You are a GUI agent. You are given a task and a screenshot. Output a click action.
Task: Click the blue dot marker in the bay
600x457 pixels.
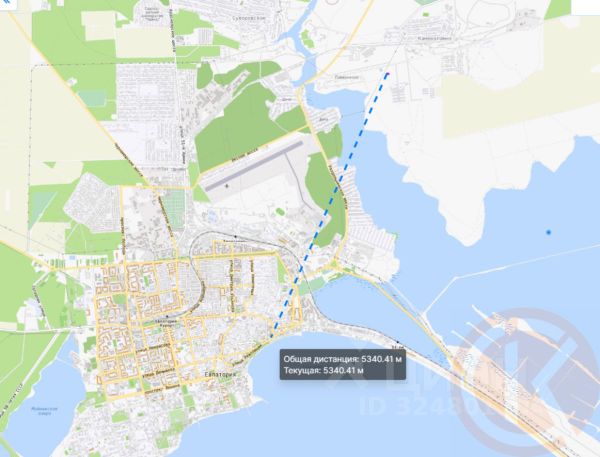(548, 232)
